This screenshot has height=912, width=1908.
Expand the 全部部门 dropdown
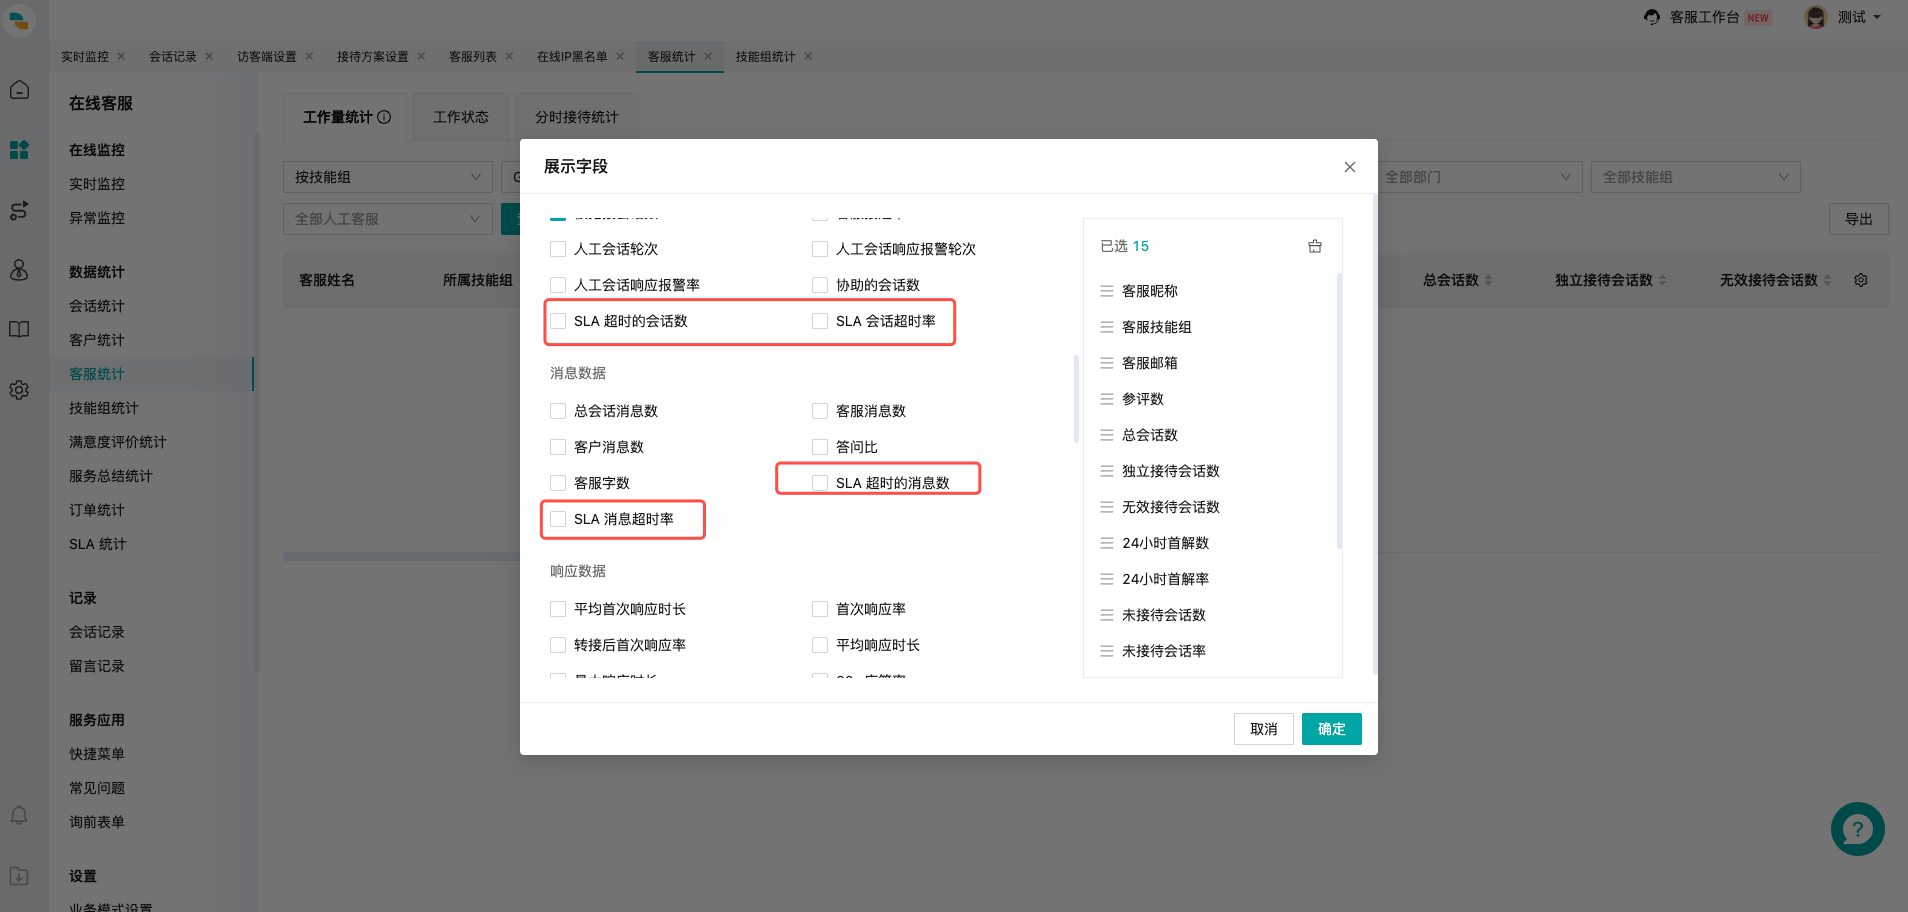click(x=1479, y=177)
